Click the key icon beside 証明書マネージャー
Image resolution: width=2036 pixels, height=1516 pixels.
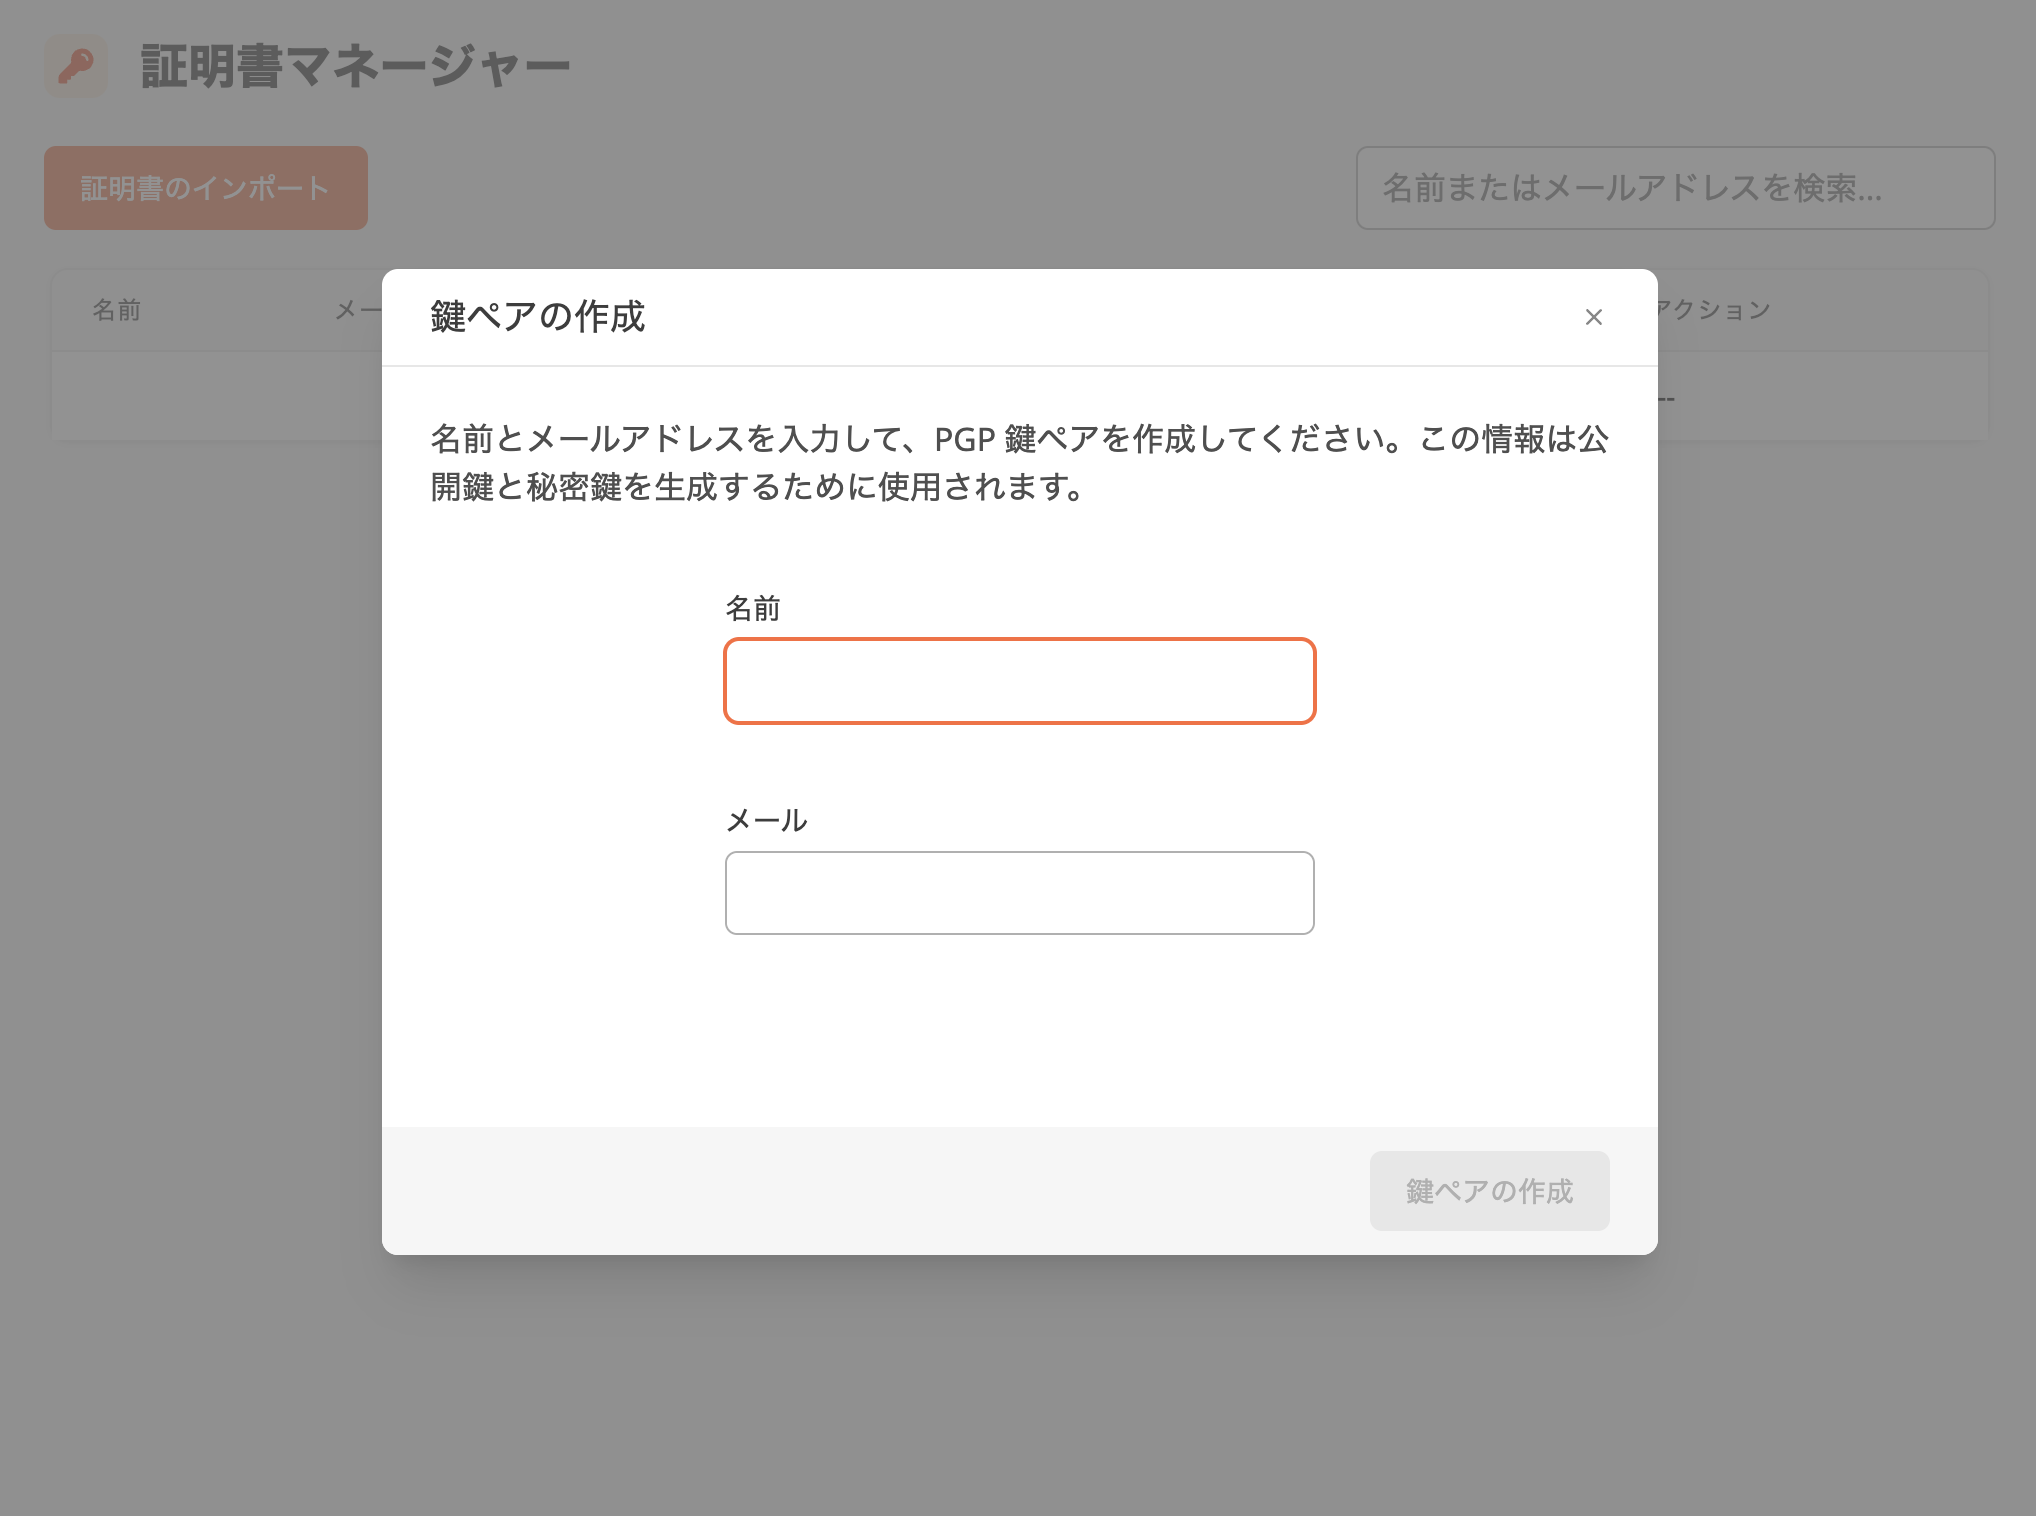76,66
